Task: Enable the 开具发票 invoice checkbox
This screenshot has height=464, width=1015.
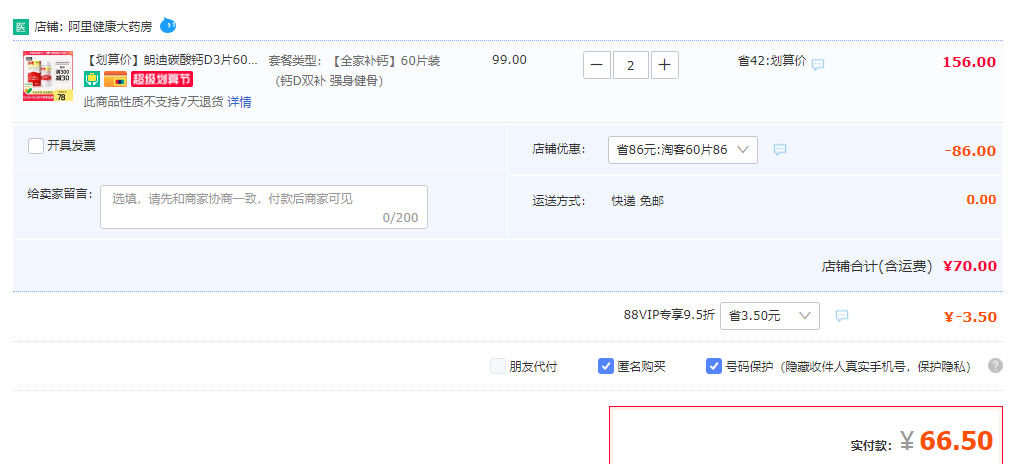Action: point(36,146)
